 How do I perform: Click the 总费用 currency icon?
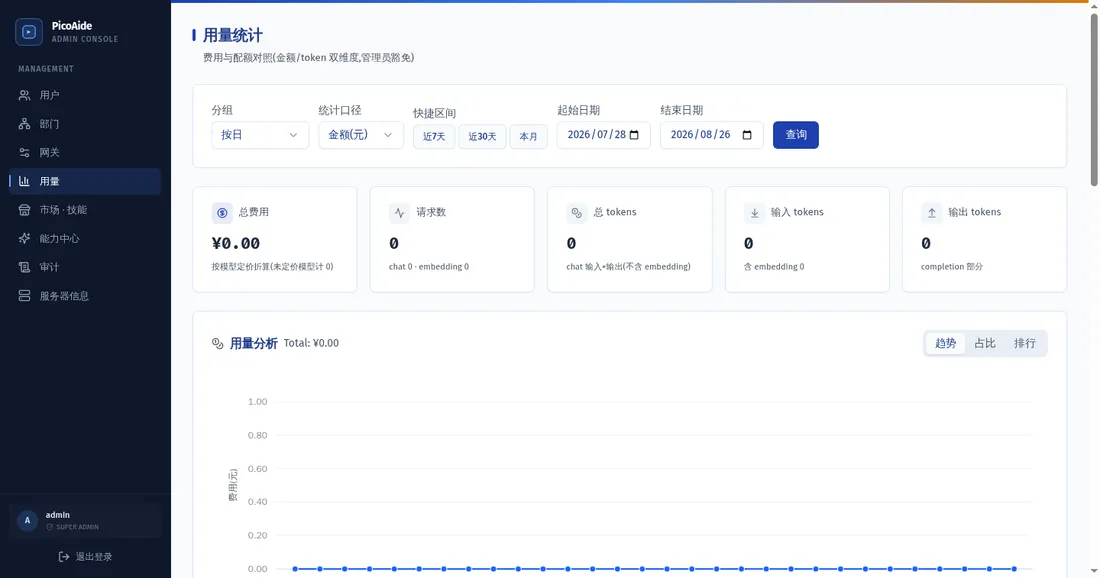[222, 213]
